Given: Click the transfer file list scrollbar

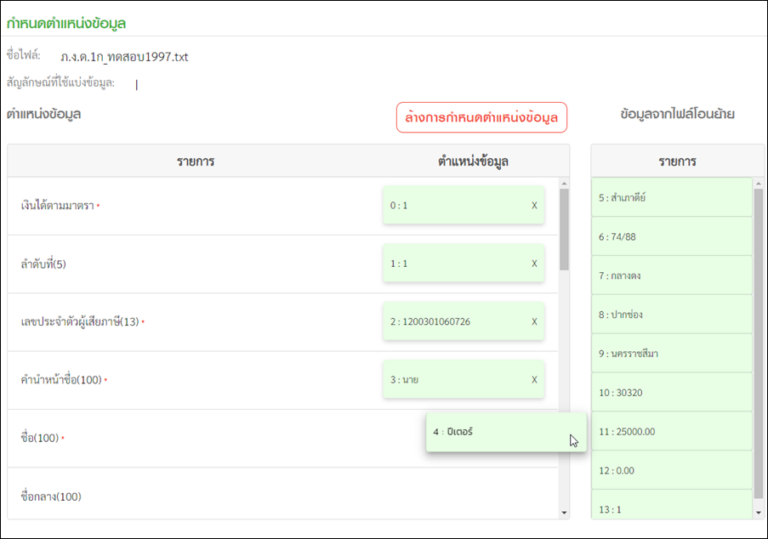Looking at the screenshot, I should pyautogui.click(x=758, y=300).
